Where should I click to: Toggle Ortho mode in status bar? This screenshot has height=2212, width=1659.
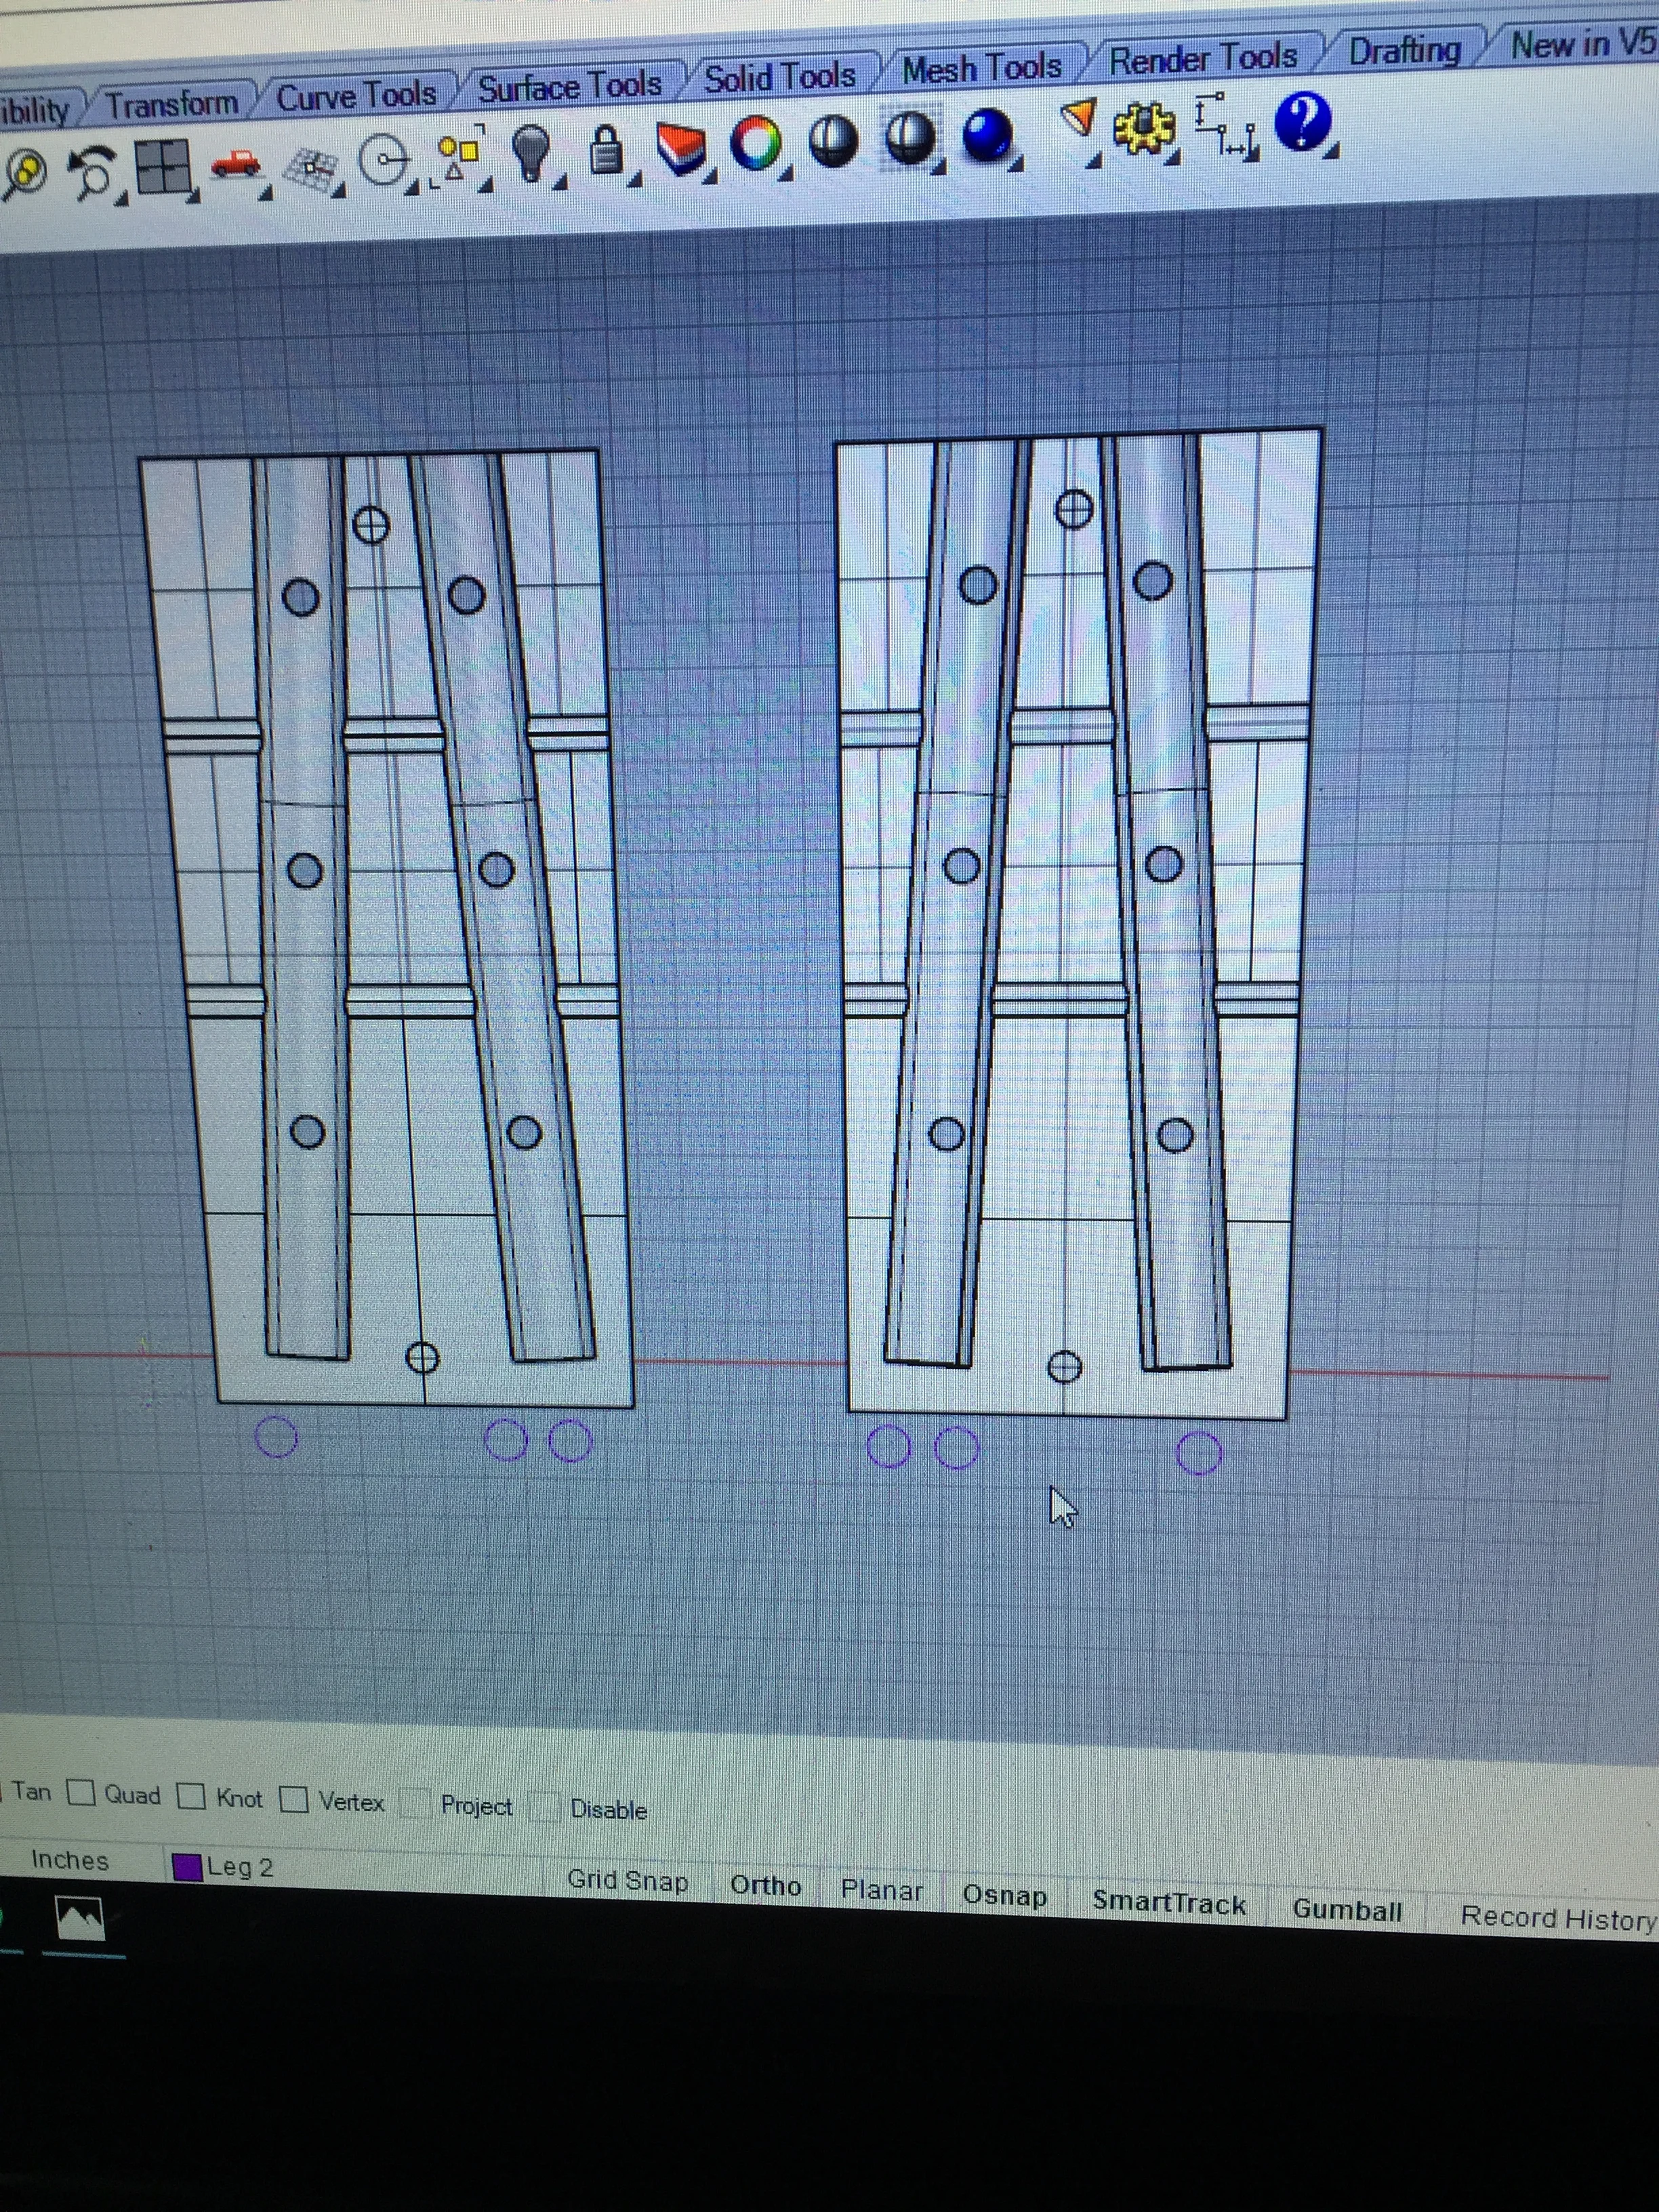pyautogui.click(x=765, y=1885)
